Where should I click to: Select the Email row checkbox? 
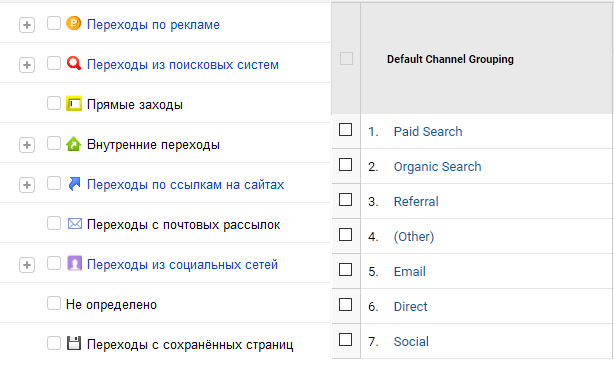(x=345, y=270)
